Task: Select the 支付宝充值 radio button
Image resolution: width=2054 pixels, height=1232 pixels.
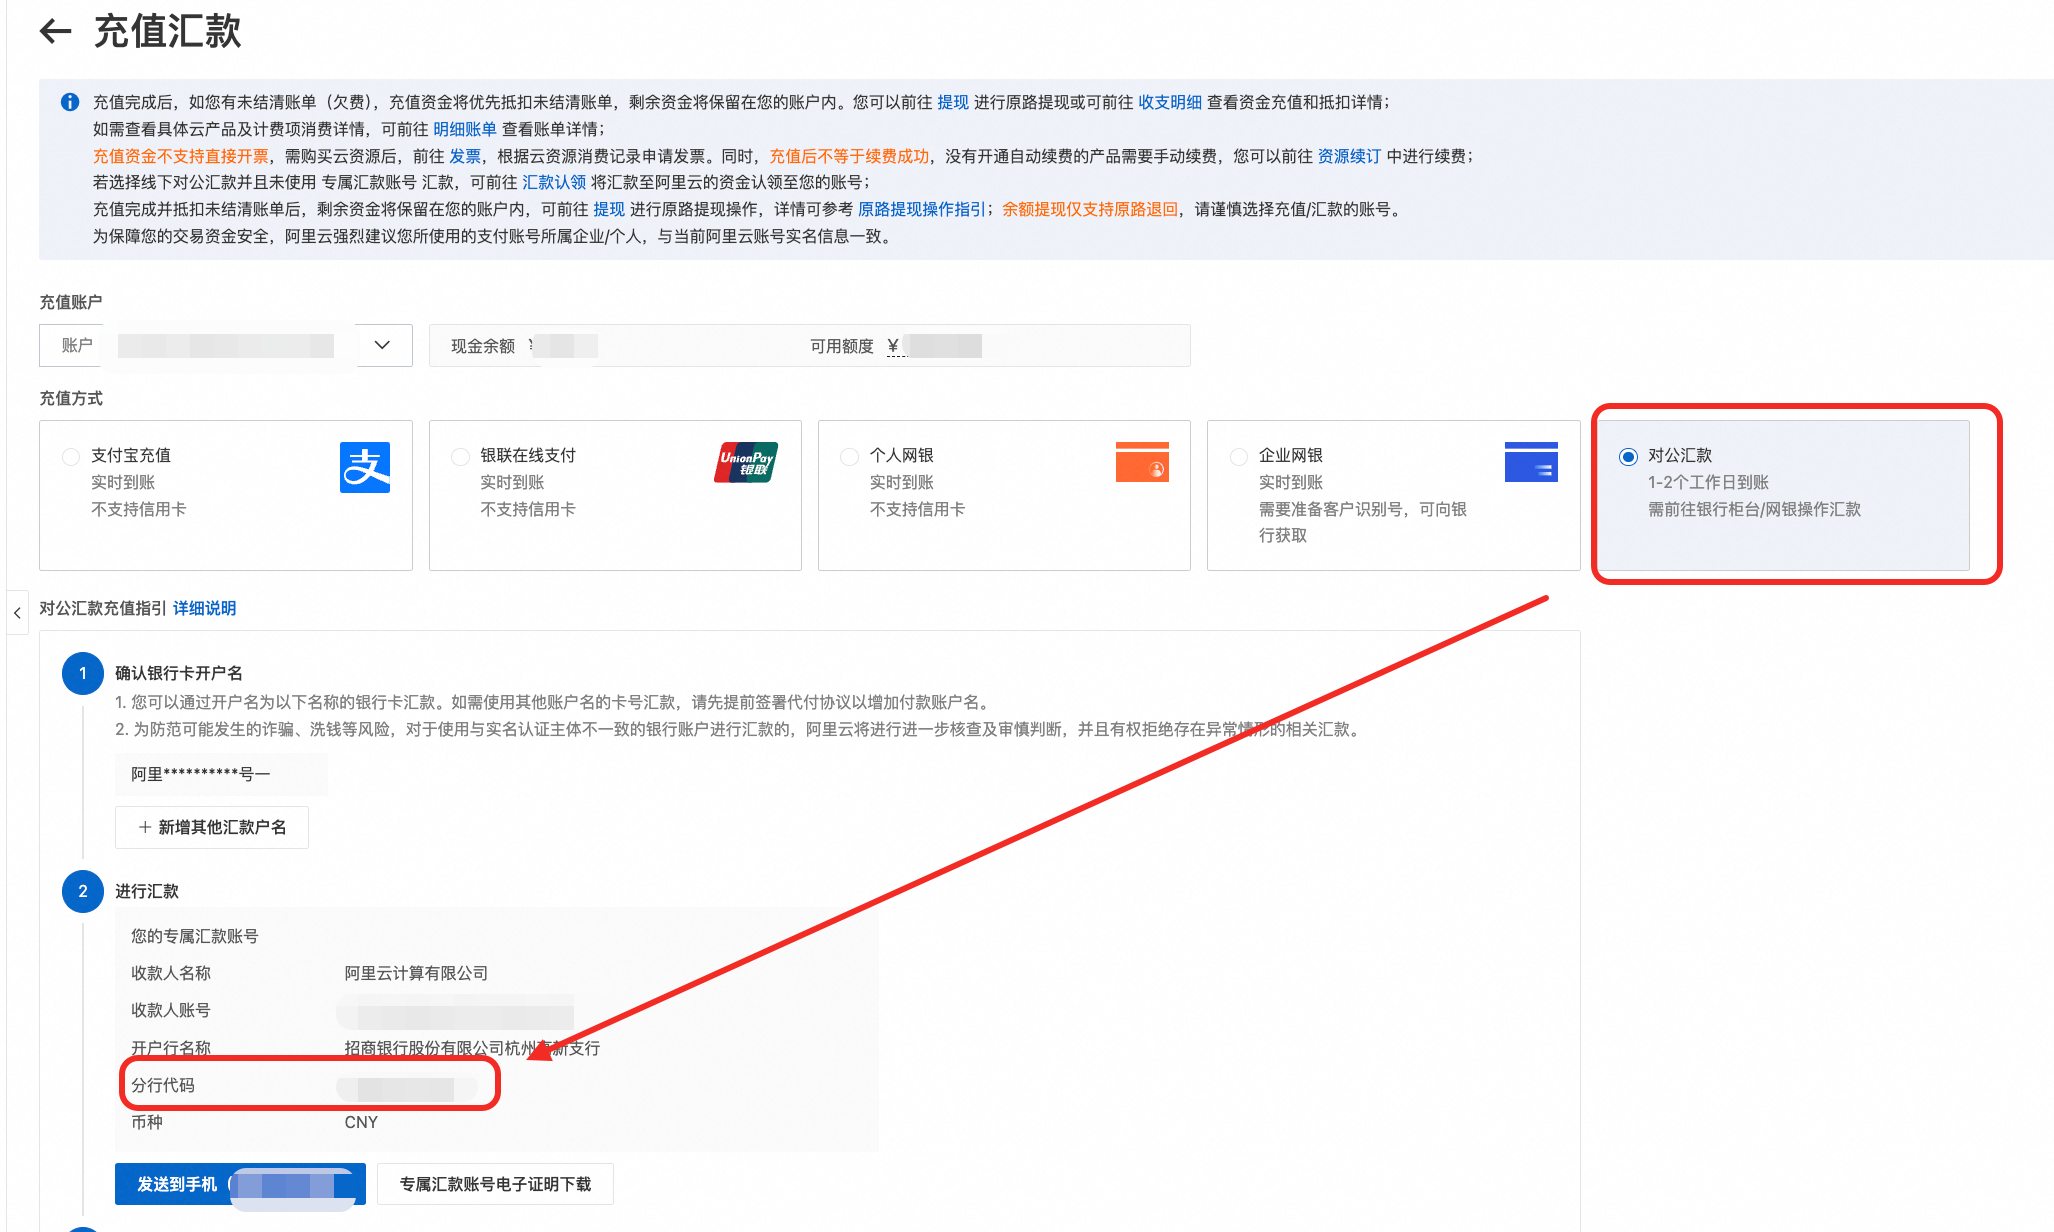Action: 71,457
